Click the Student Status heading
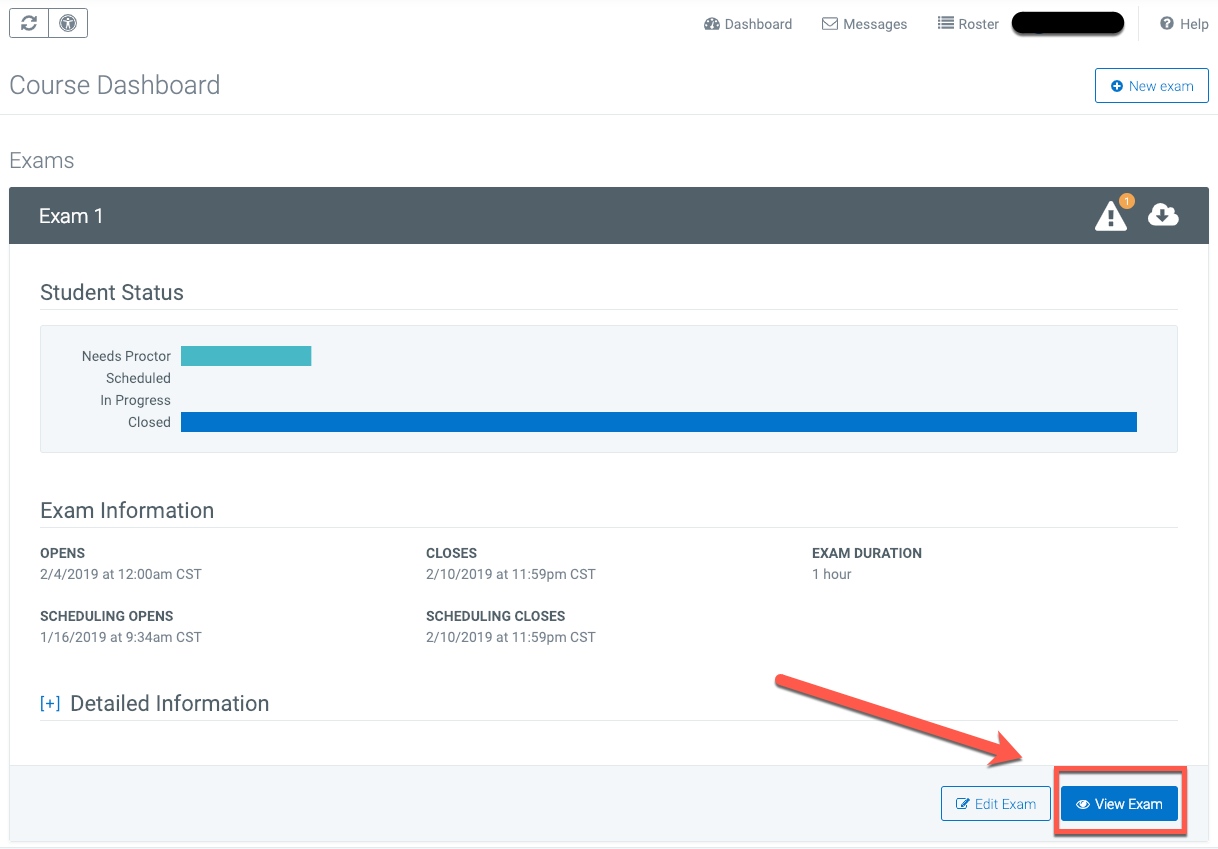Screen dimensions: 1218x849 coord(112,293)
